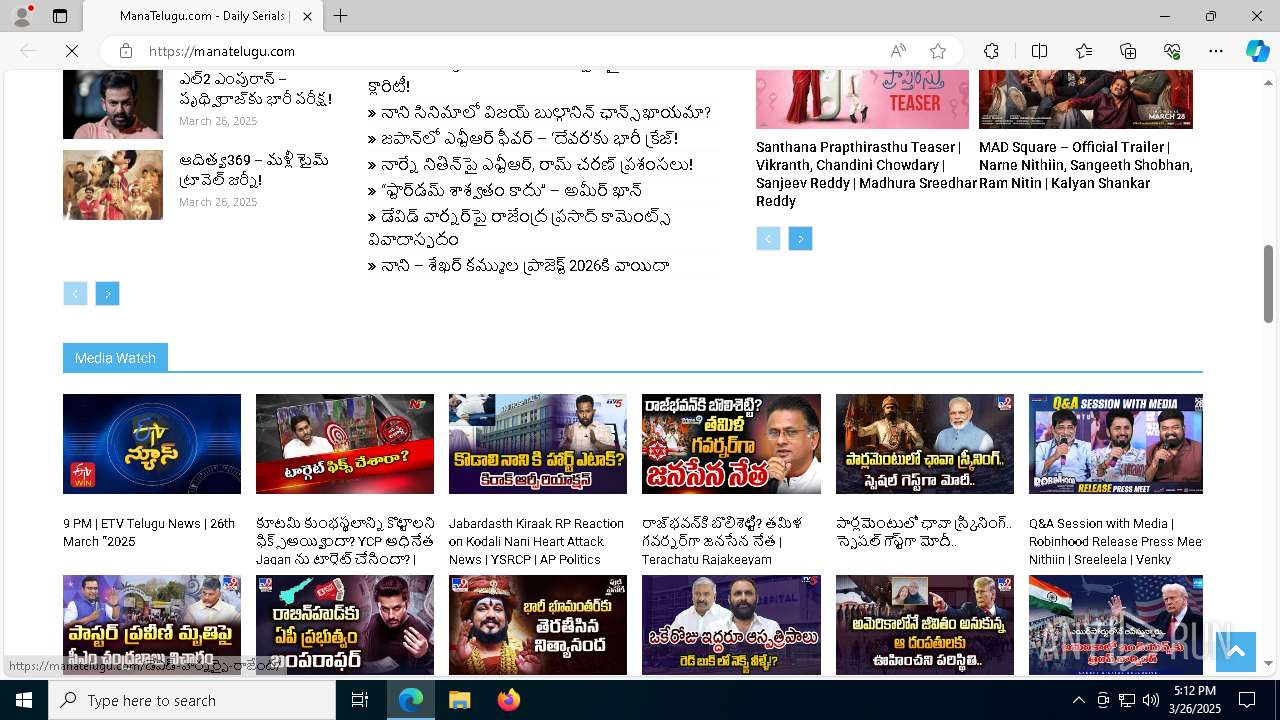Open Q&A Session Robinhood press meet thumbnail
1280x720 pixels.
tap(1116, 444)
